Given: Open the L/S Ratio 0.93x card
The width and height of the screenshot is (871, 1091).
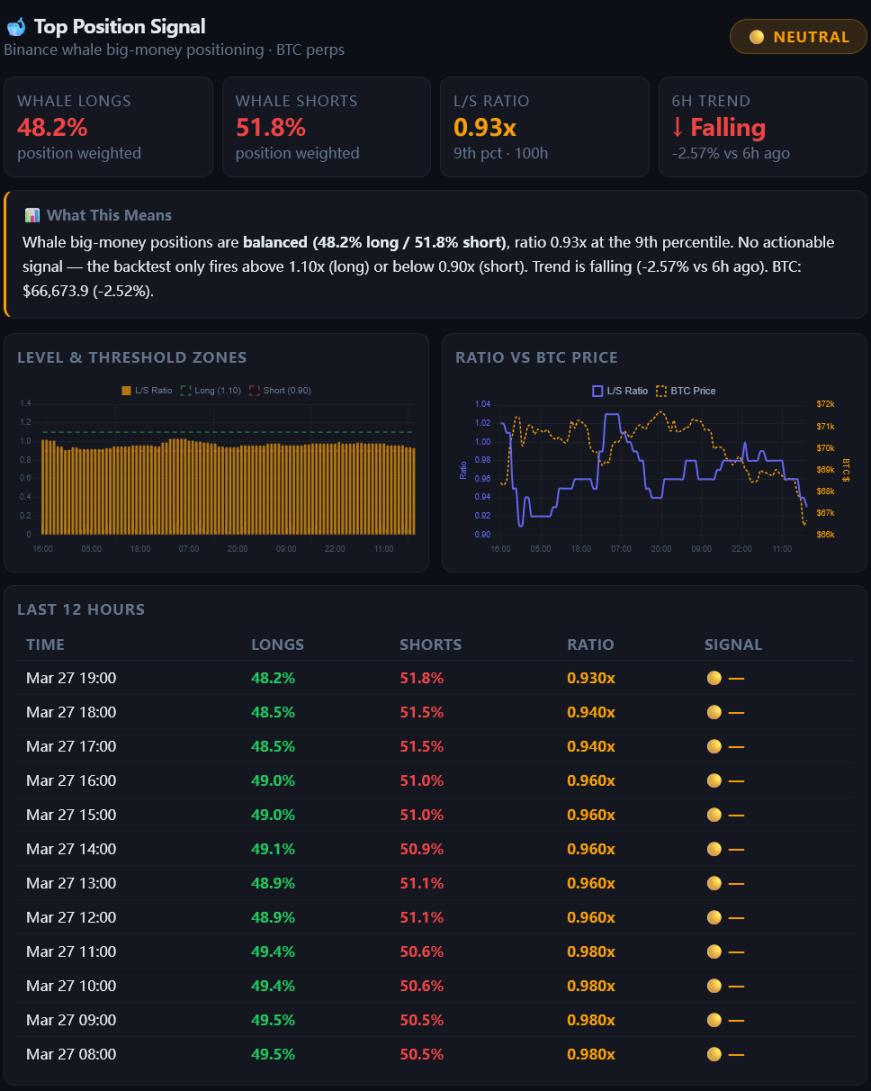Looking at the screenshot, I should click(545, 127).
